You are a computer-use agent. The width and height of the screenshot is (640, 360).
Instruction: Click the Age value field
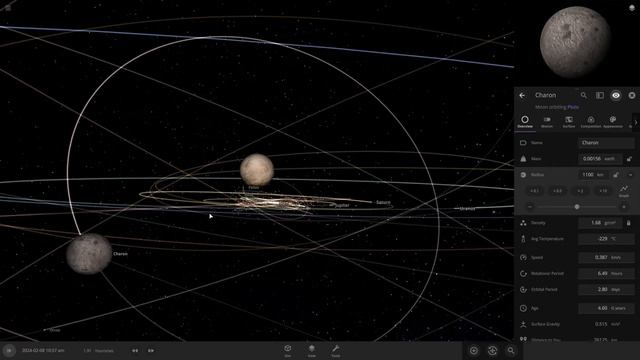[x=607, y=308]
